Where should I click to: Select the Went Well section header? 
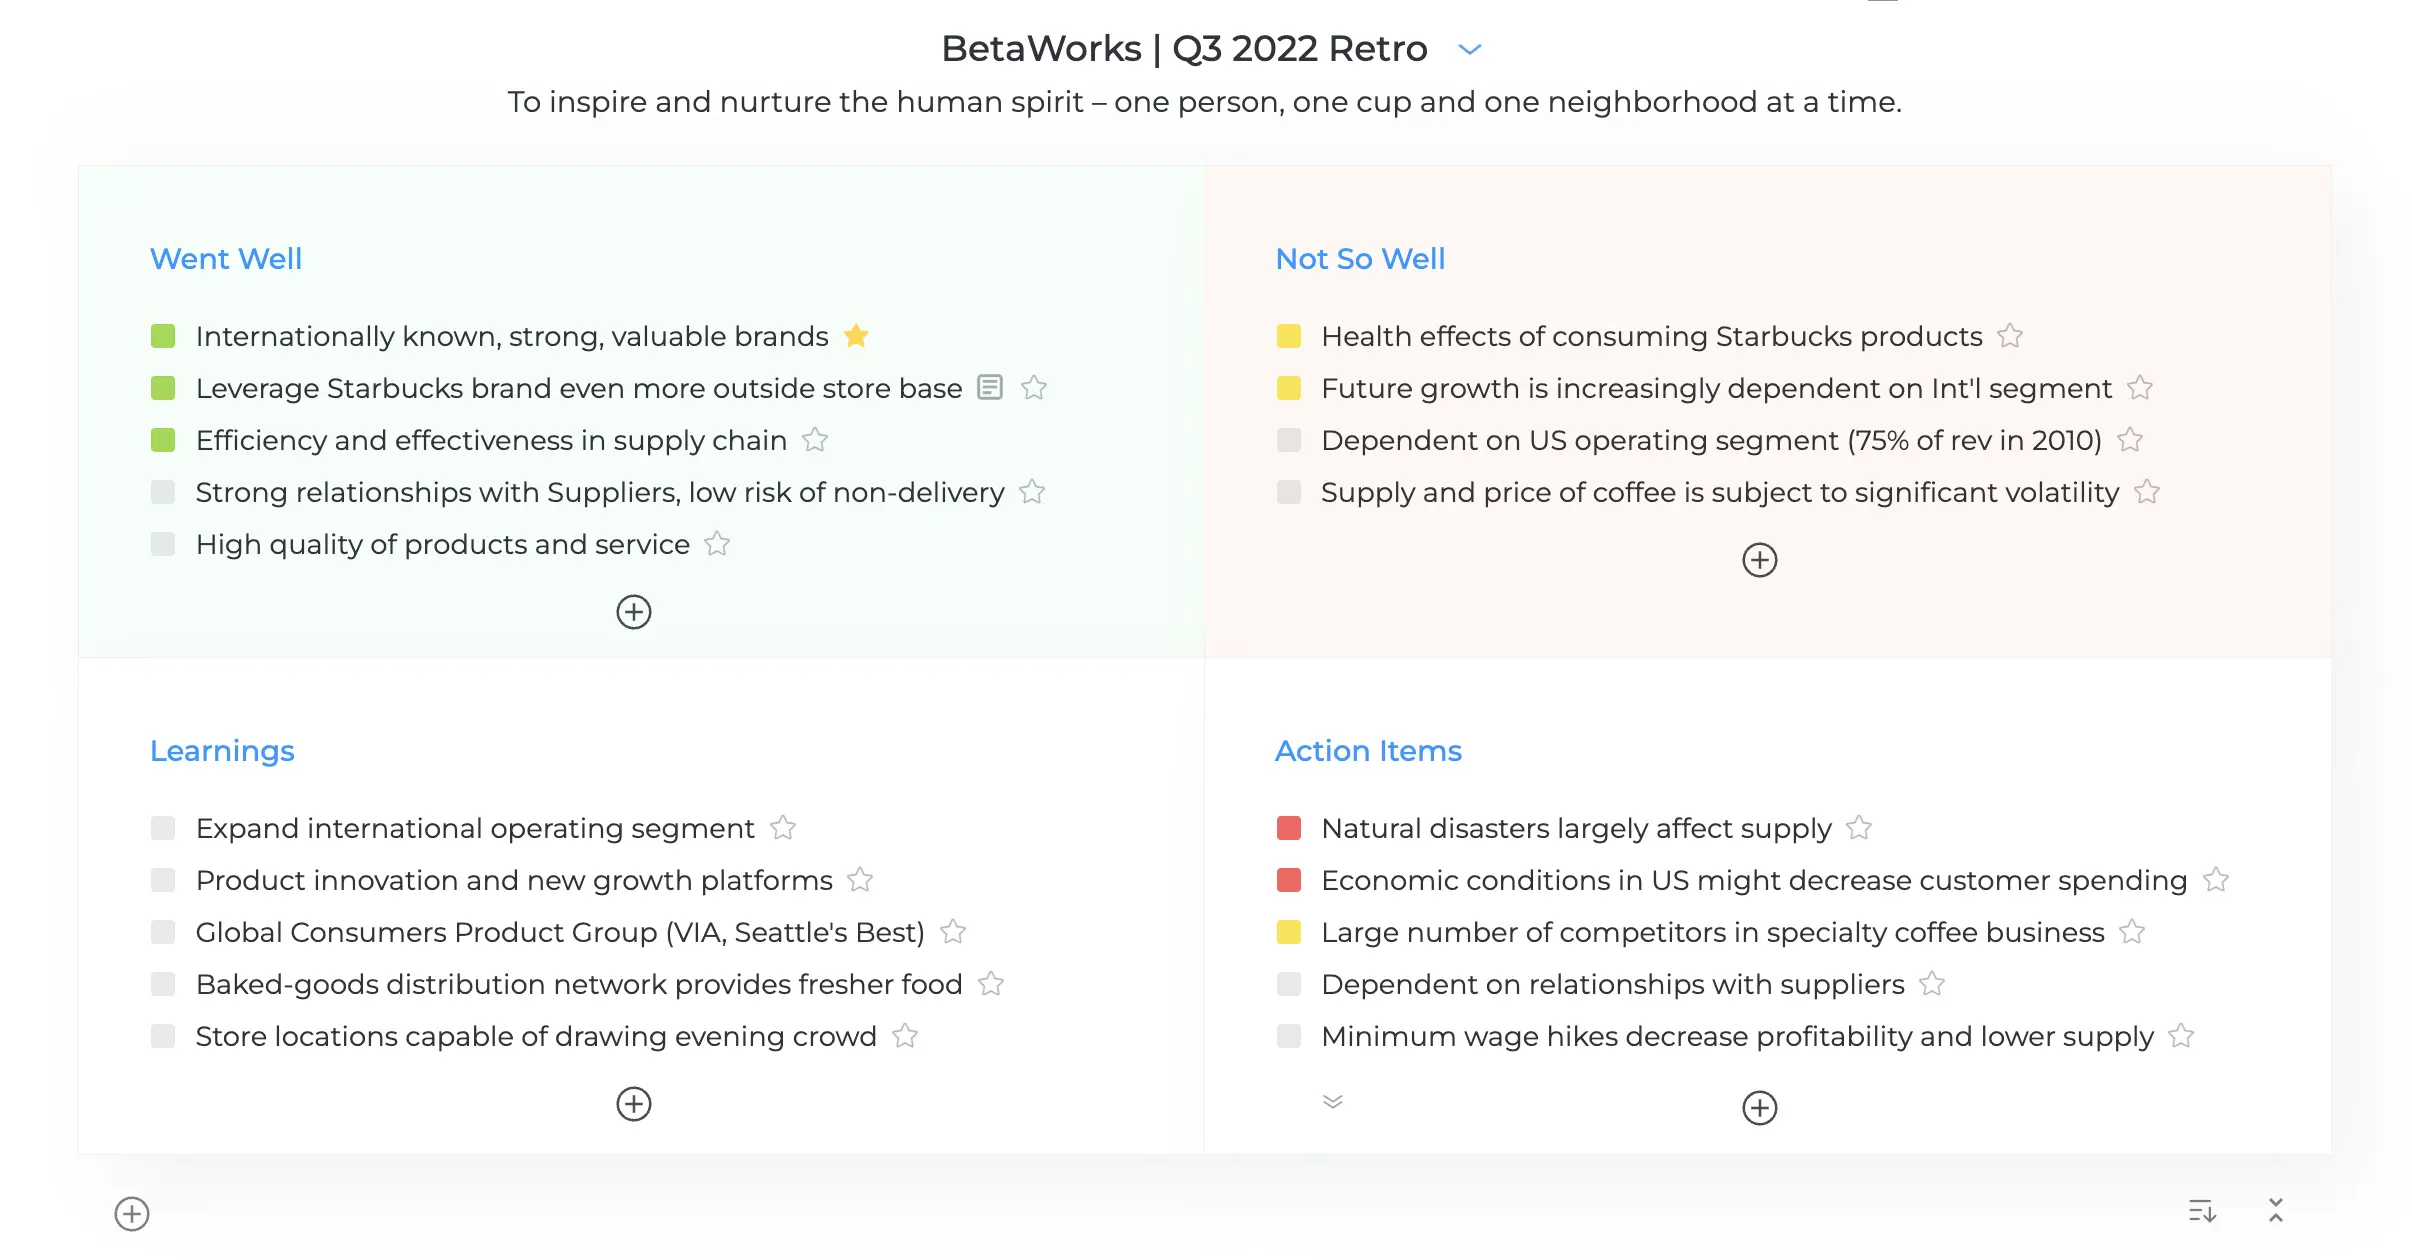point(226,258)
